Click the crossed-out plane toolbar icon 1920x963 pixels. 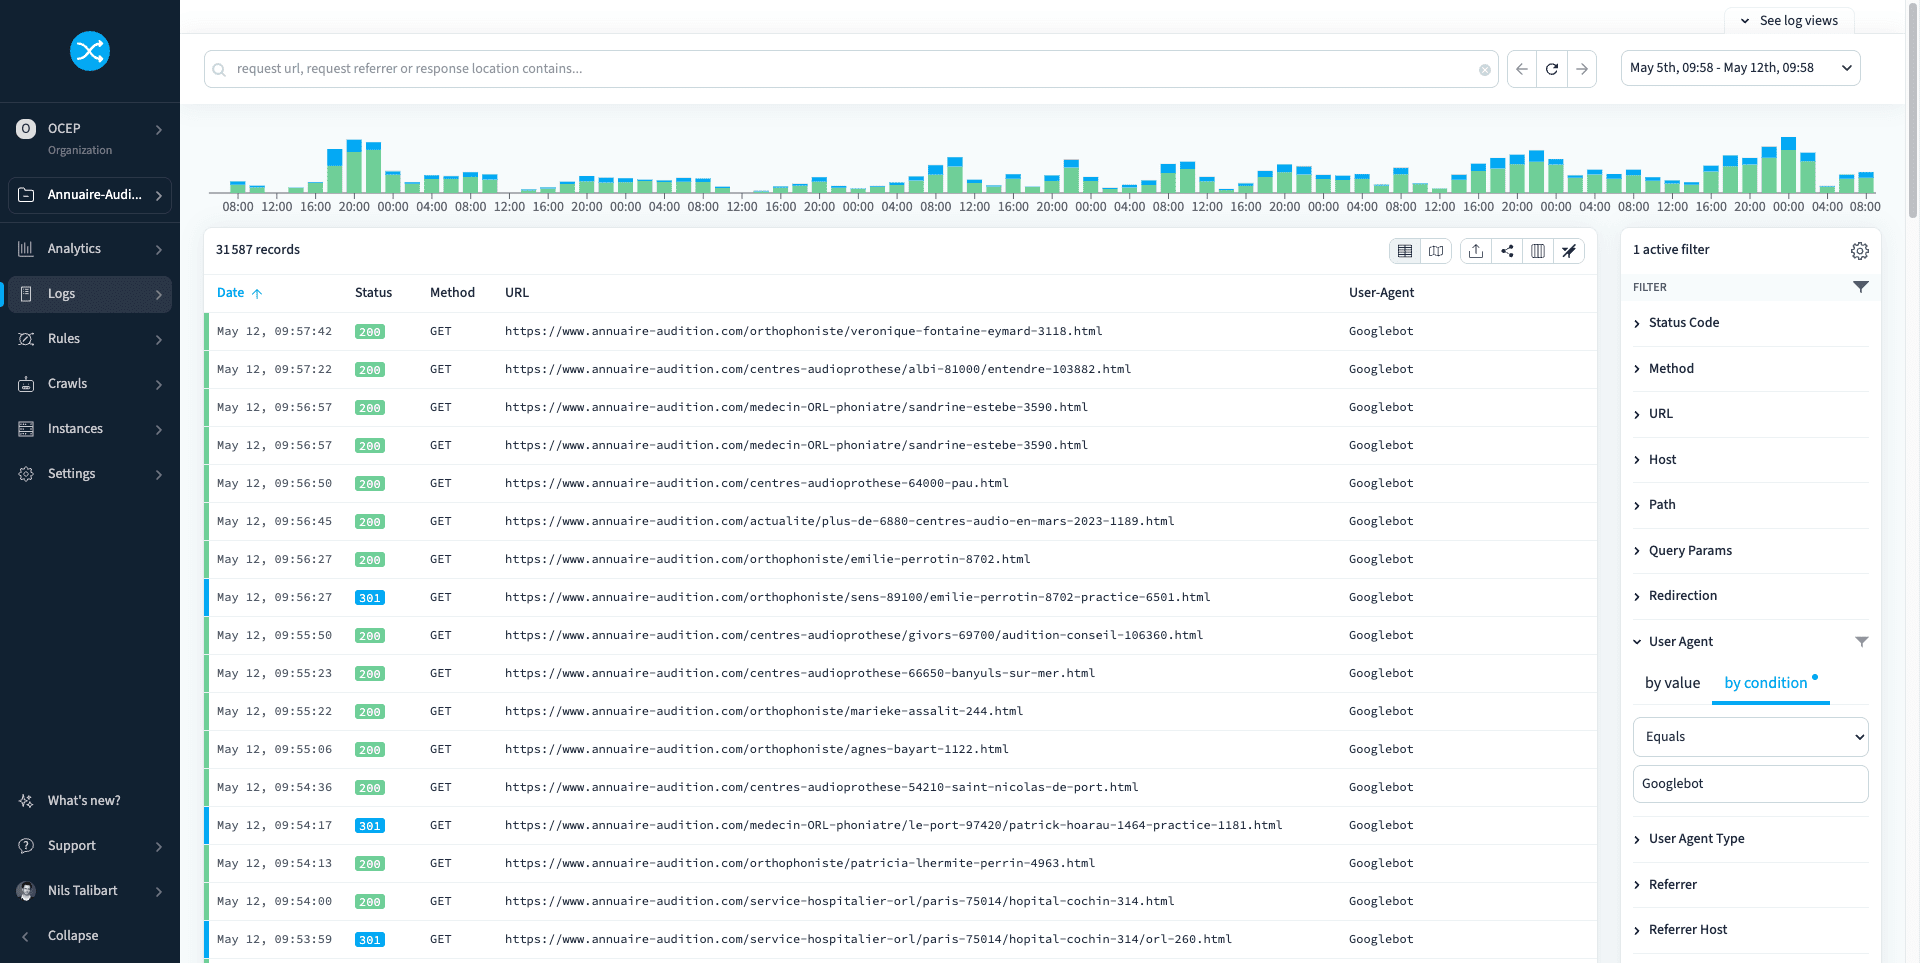click(1569, 251)
